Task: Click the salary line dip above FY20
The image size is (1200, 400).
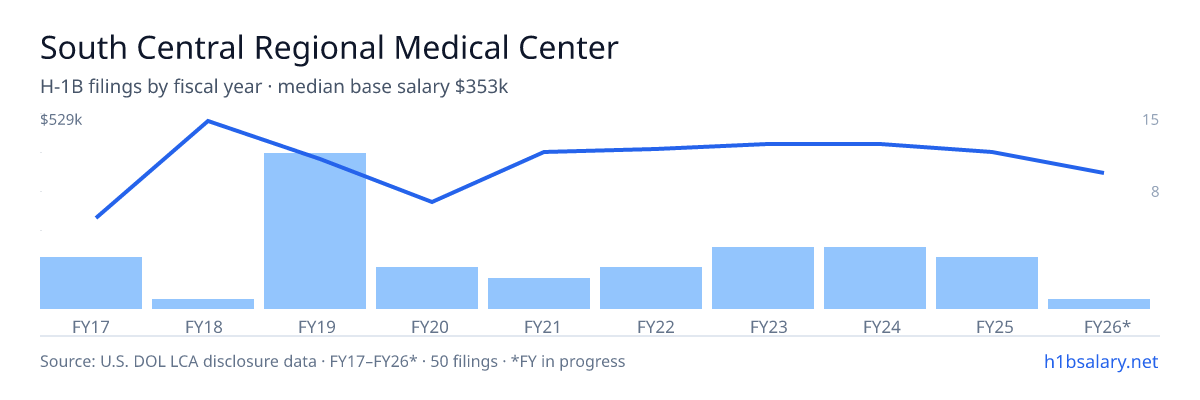Action: click(432, 202)
